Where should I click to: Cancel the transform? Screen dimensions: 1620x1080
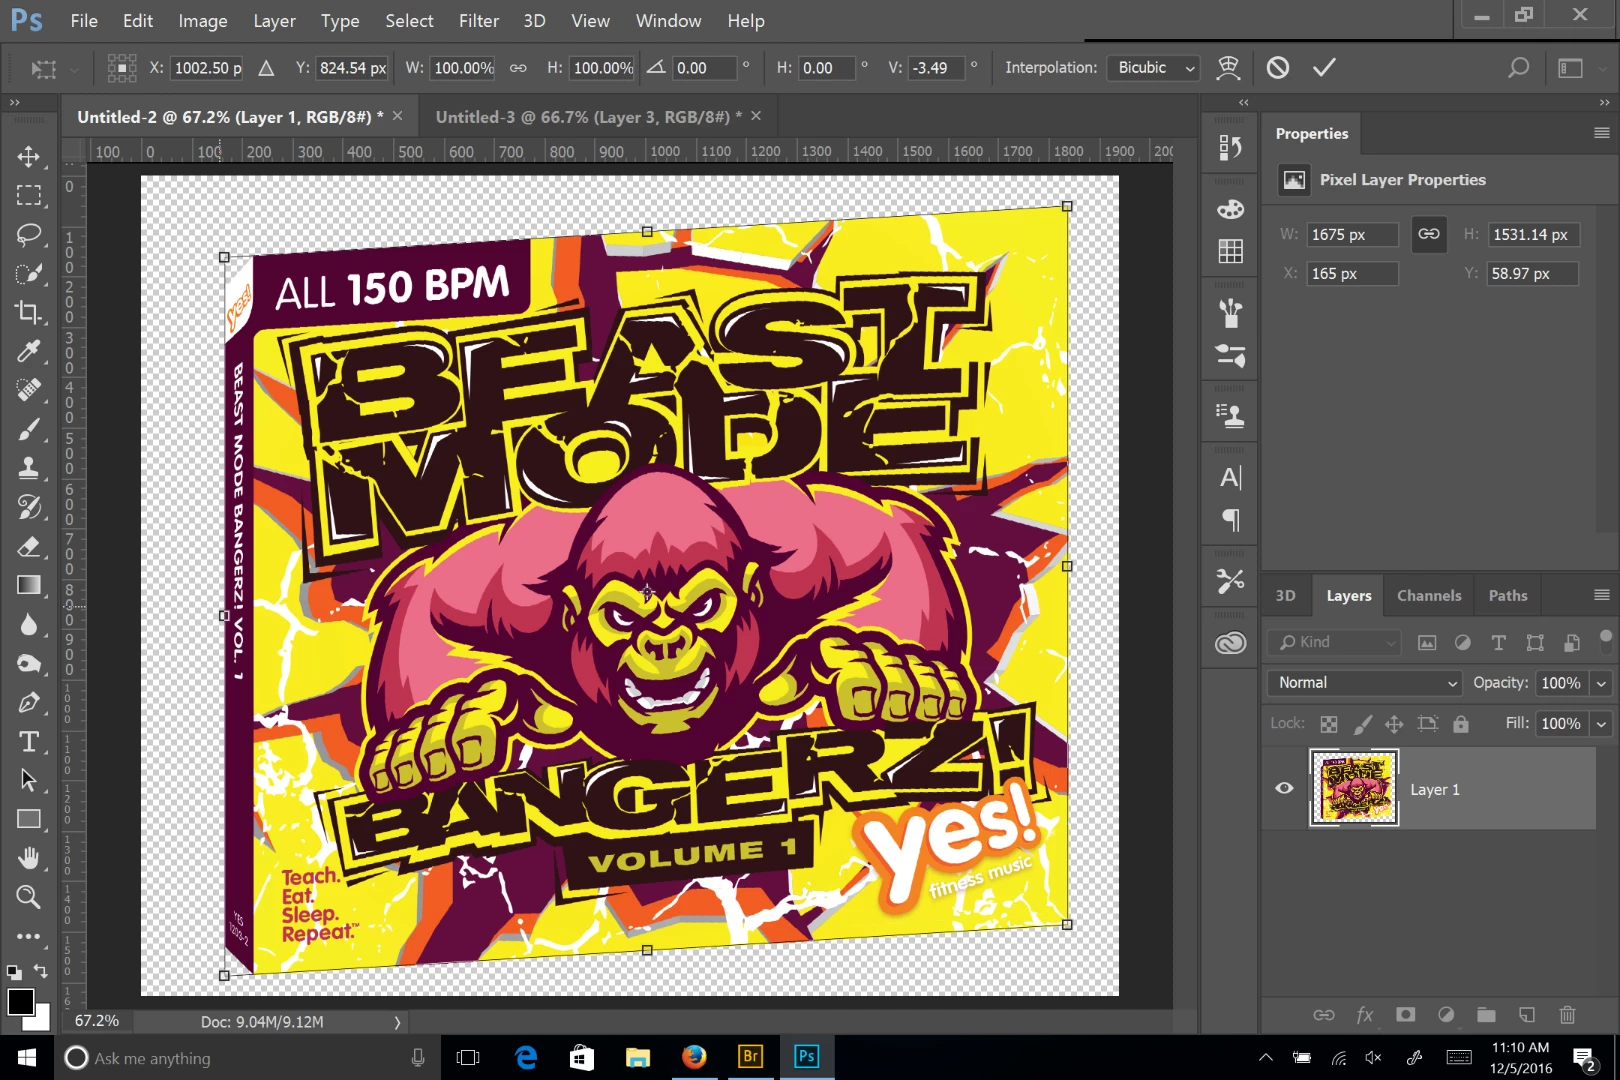click(1277, 67)
